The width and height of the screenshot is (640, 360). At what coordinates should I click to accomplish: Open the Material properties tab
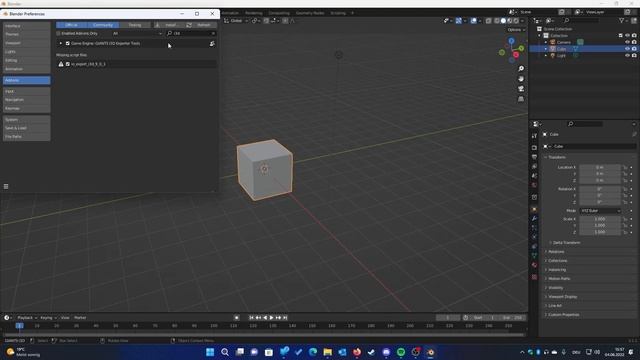(x=534, y=265)
